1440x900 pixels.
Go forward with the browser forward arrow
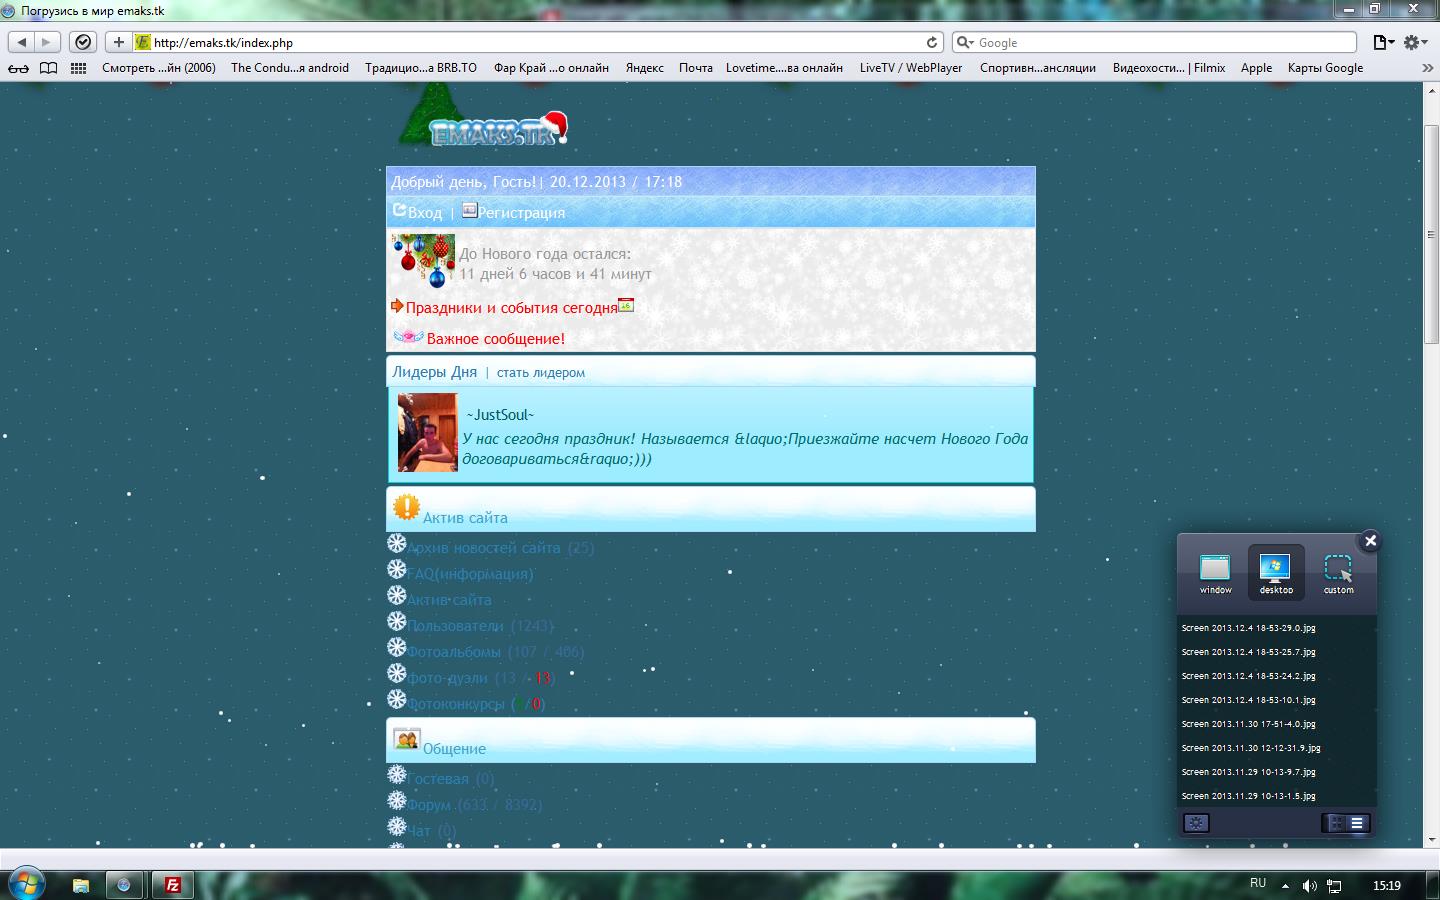[46, 42]
